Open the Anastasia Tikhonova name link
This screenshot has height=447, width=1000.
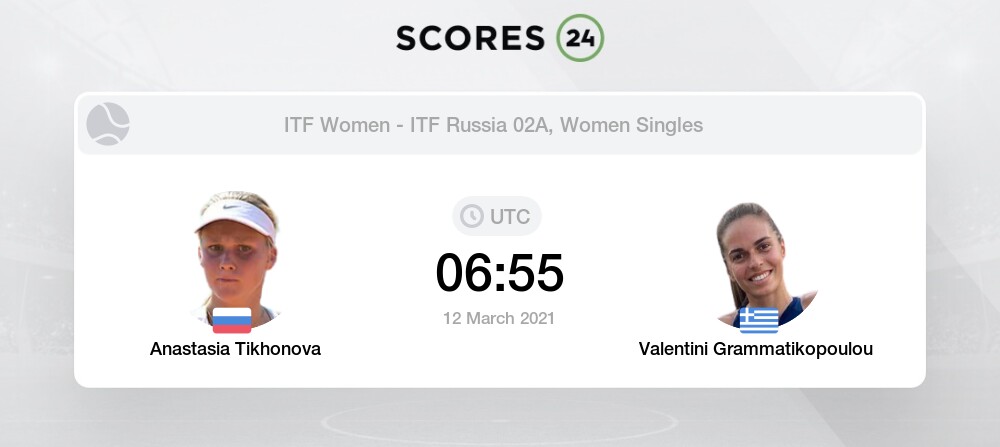[x=235, y=349]
